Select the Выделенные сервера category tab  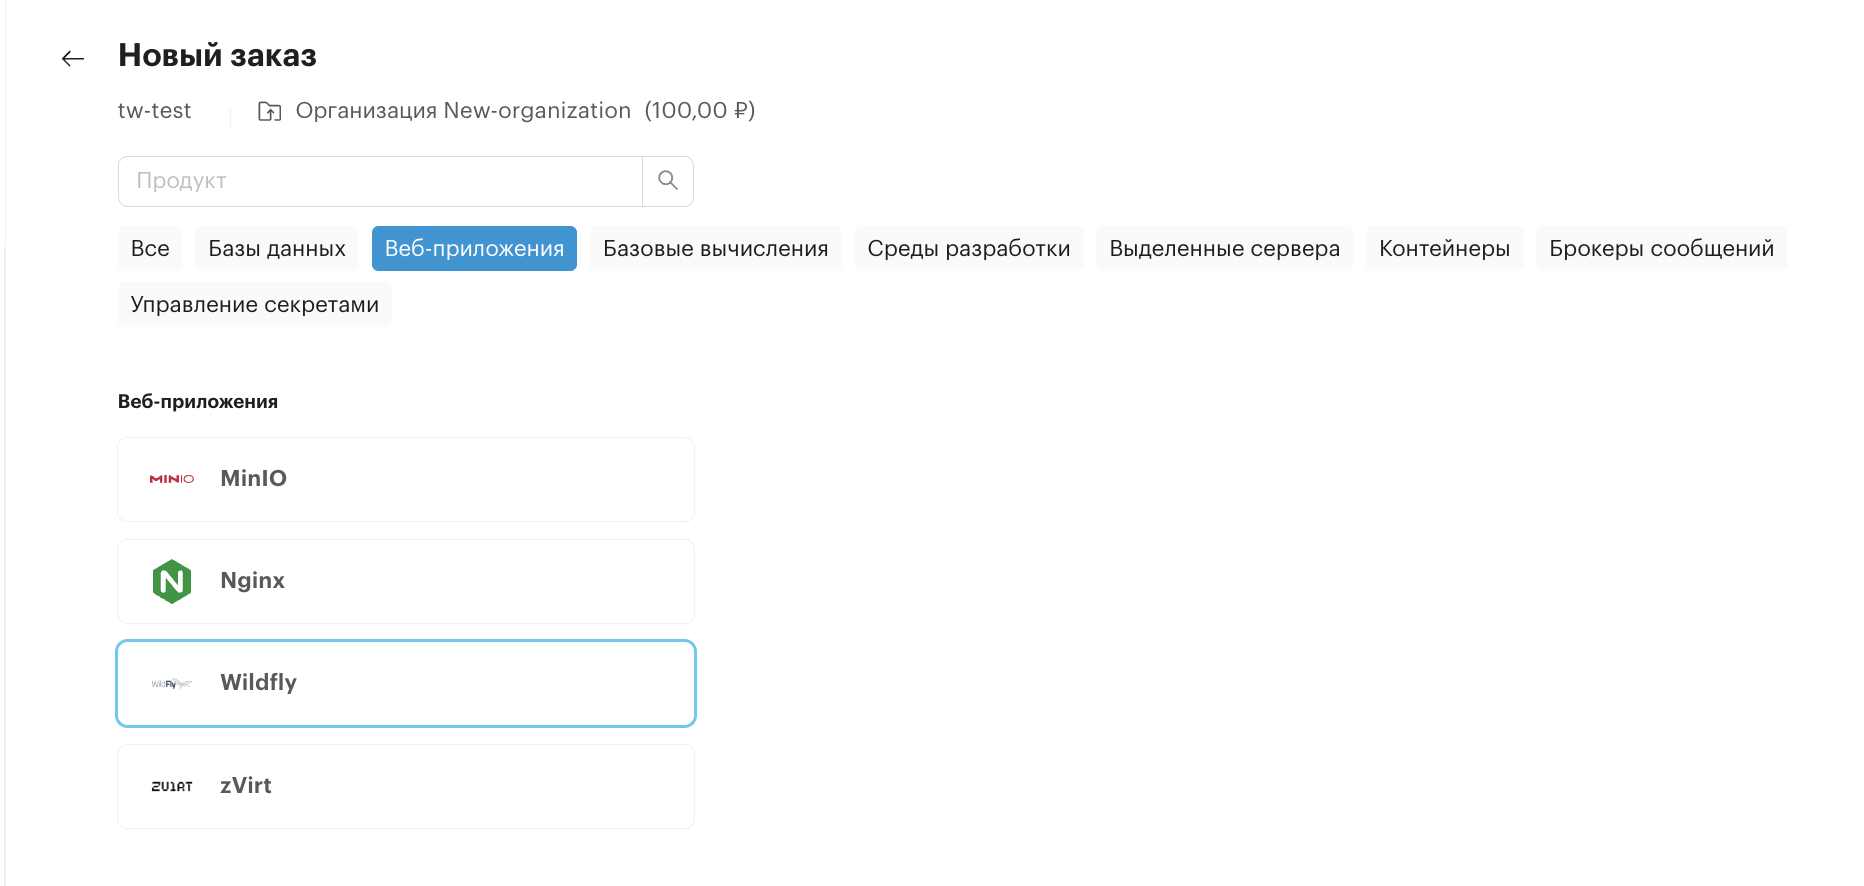[1225, 248]
